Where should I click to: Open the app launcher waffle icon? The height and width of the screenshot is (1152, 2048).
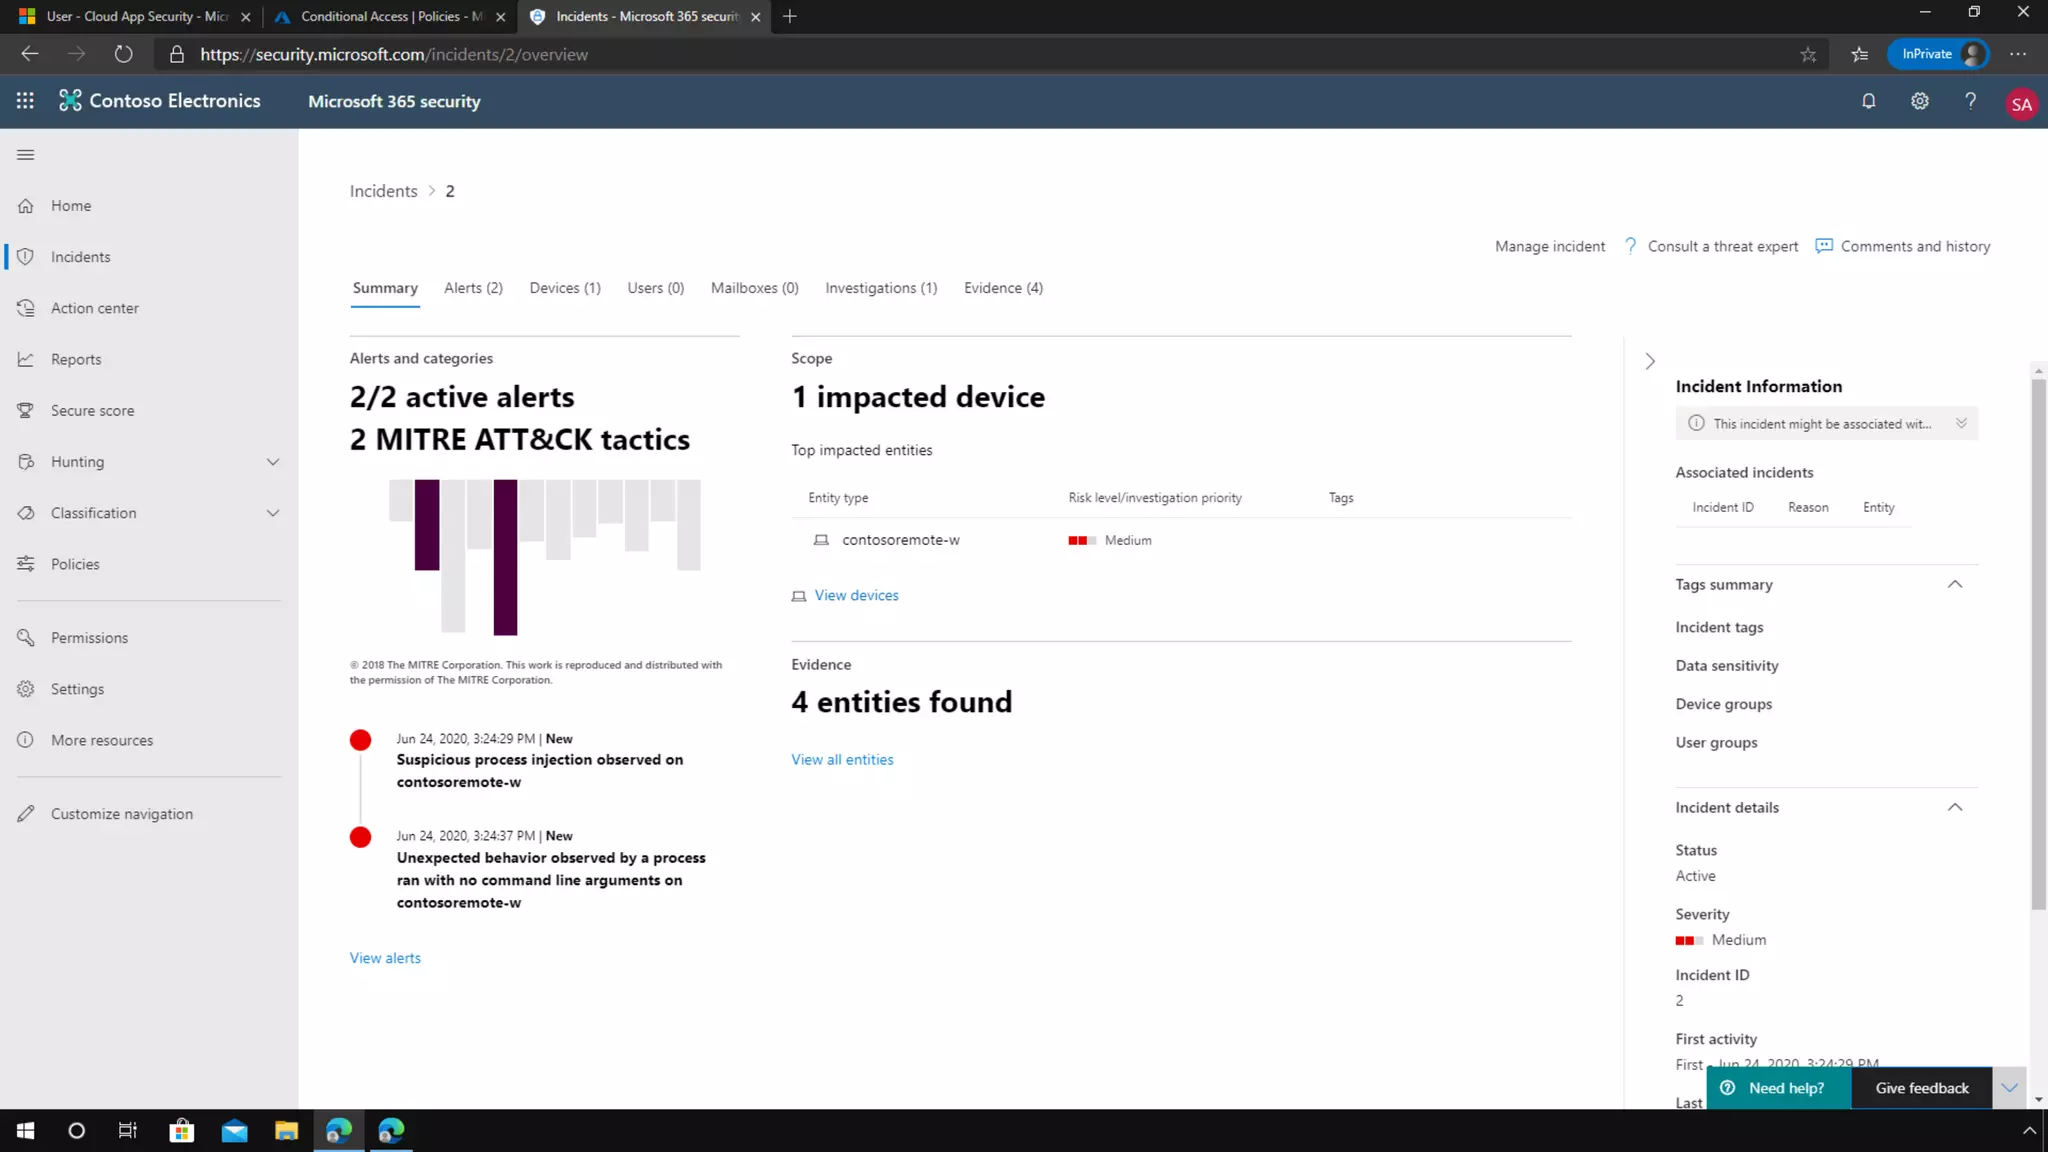(25, 101)
